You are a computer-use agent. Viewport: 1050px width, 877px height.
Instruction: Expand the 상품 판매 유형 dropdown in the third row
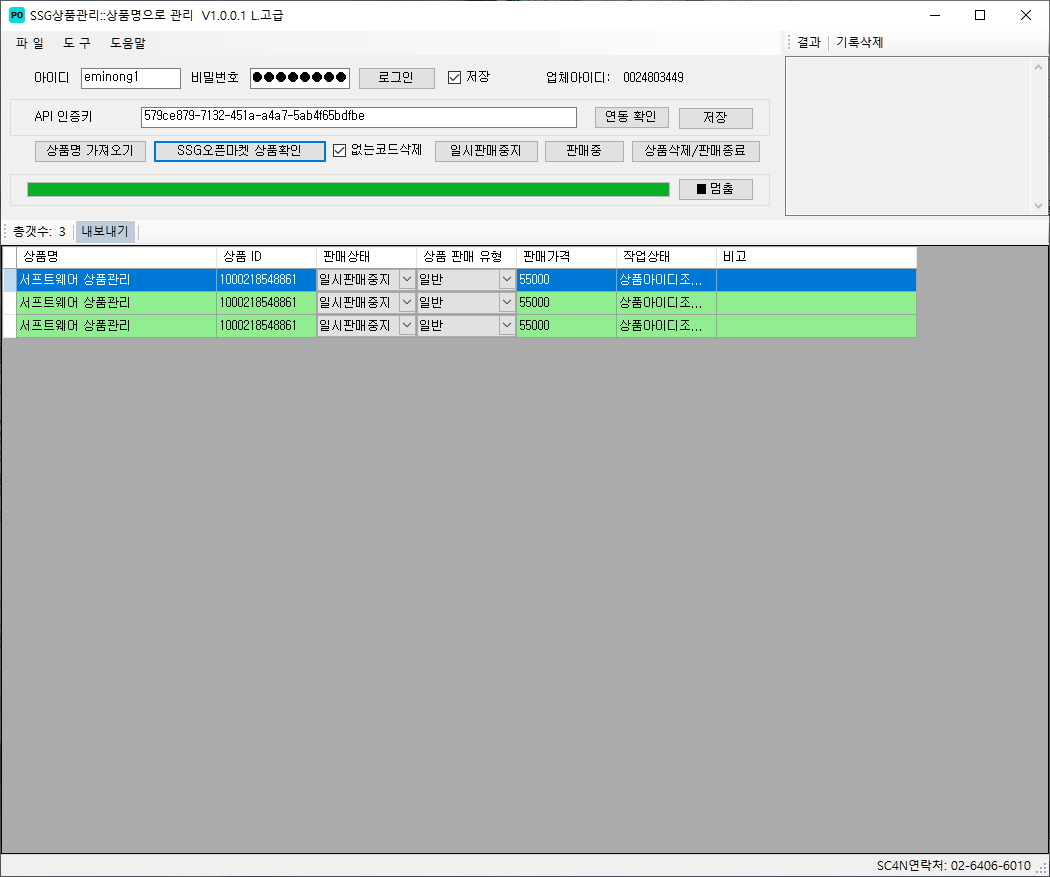click(507, 325)
